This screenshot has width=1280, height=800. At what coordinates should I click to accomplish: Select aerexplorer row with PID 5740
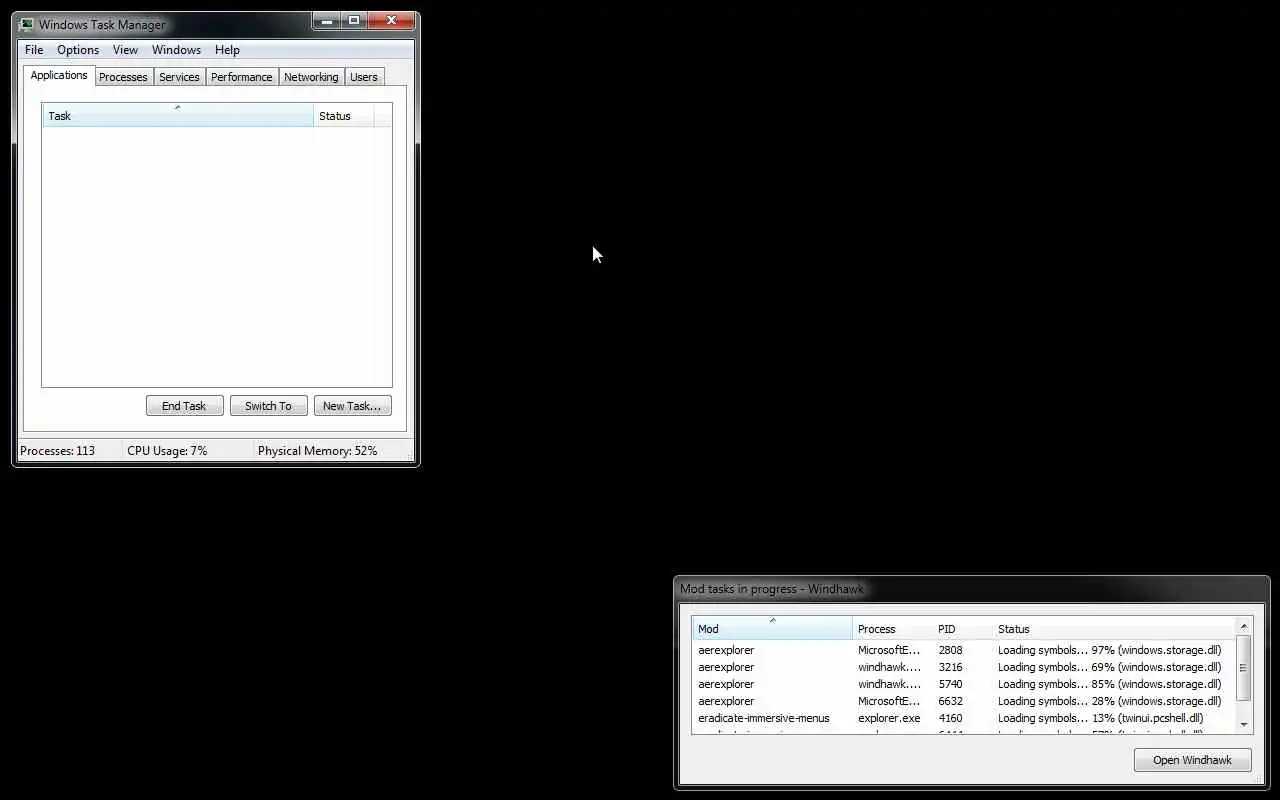pyautogui.click(x=964, y=684)
